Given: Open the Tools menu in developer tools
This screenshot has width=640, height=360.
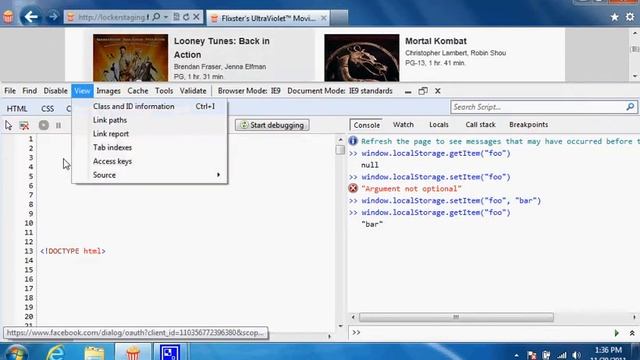Looking at the screenshot, I should pos(164,91).
